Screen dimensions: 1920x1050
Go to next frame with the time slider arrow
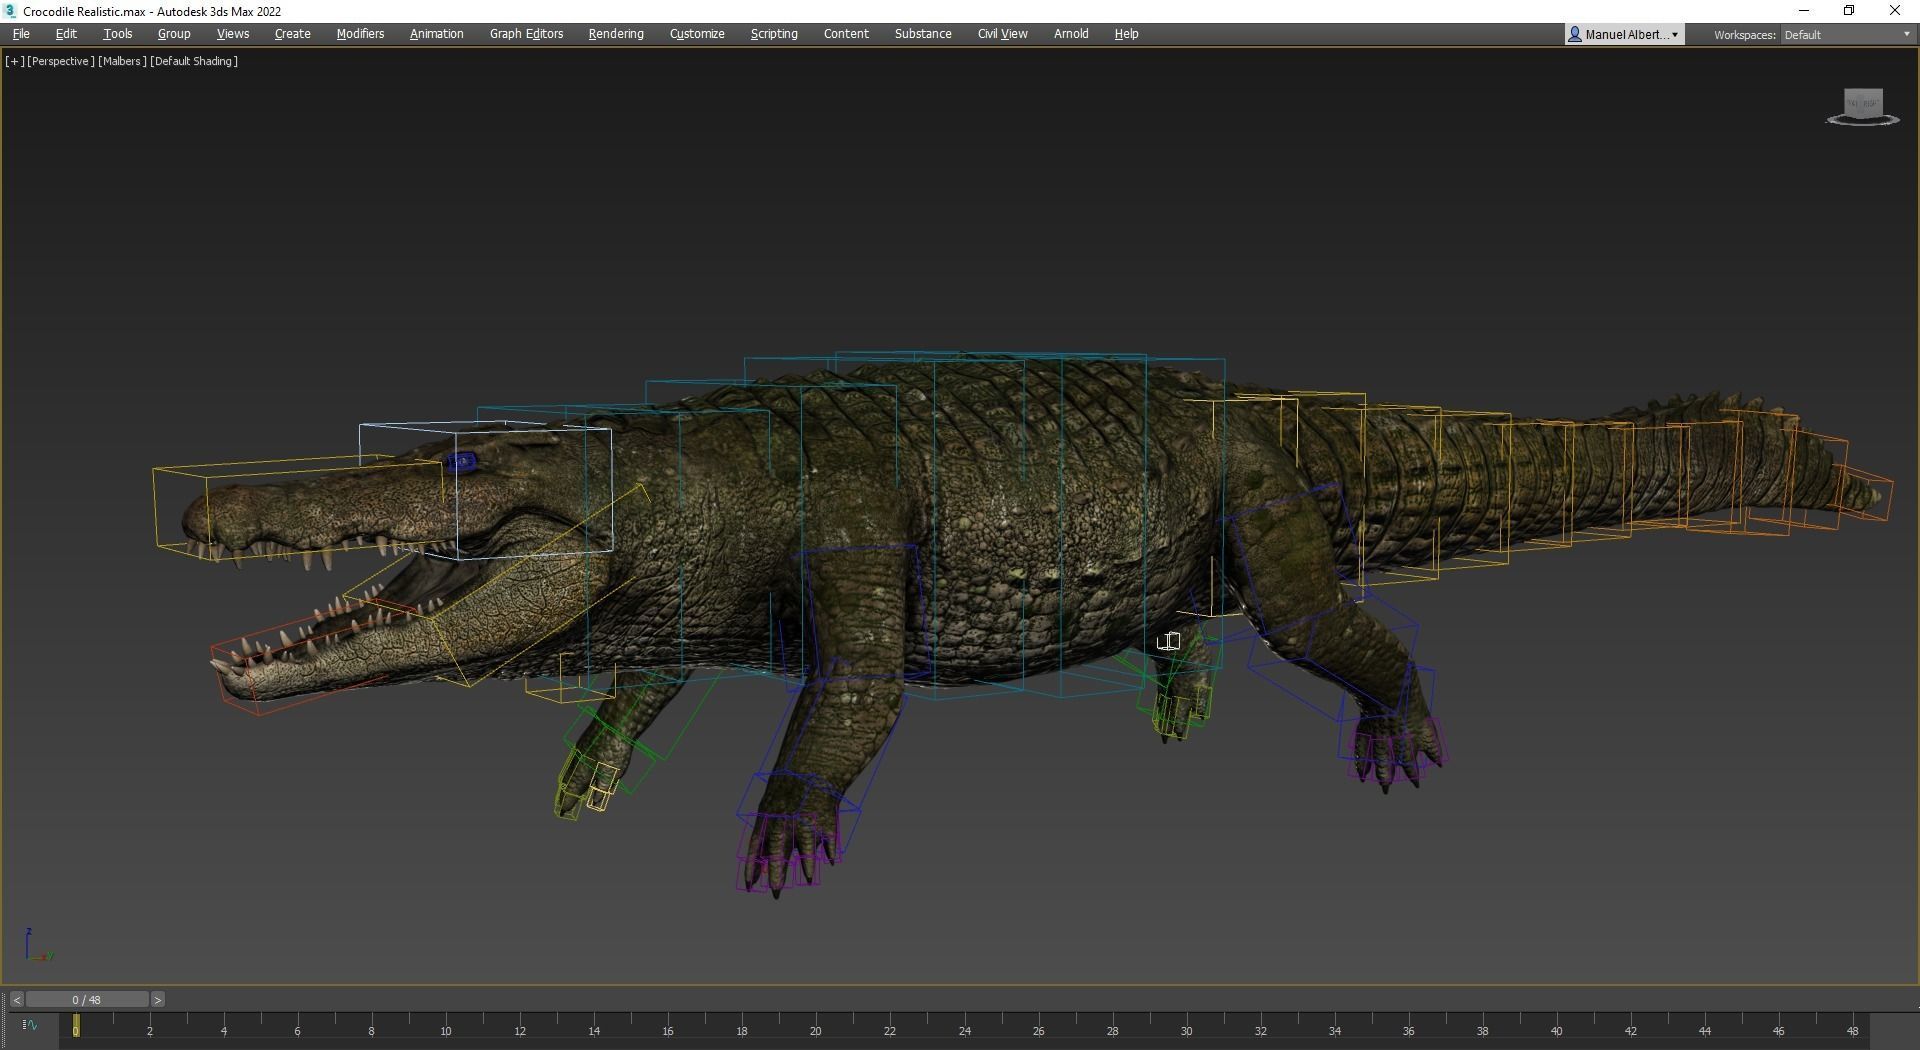(x=158, y=1000)
